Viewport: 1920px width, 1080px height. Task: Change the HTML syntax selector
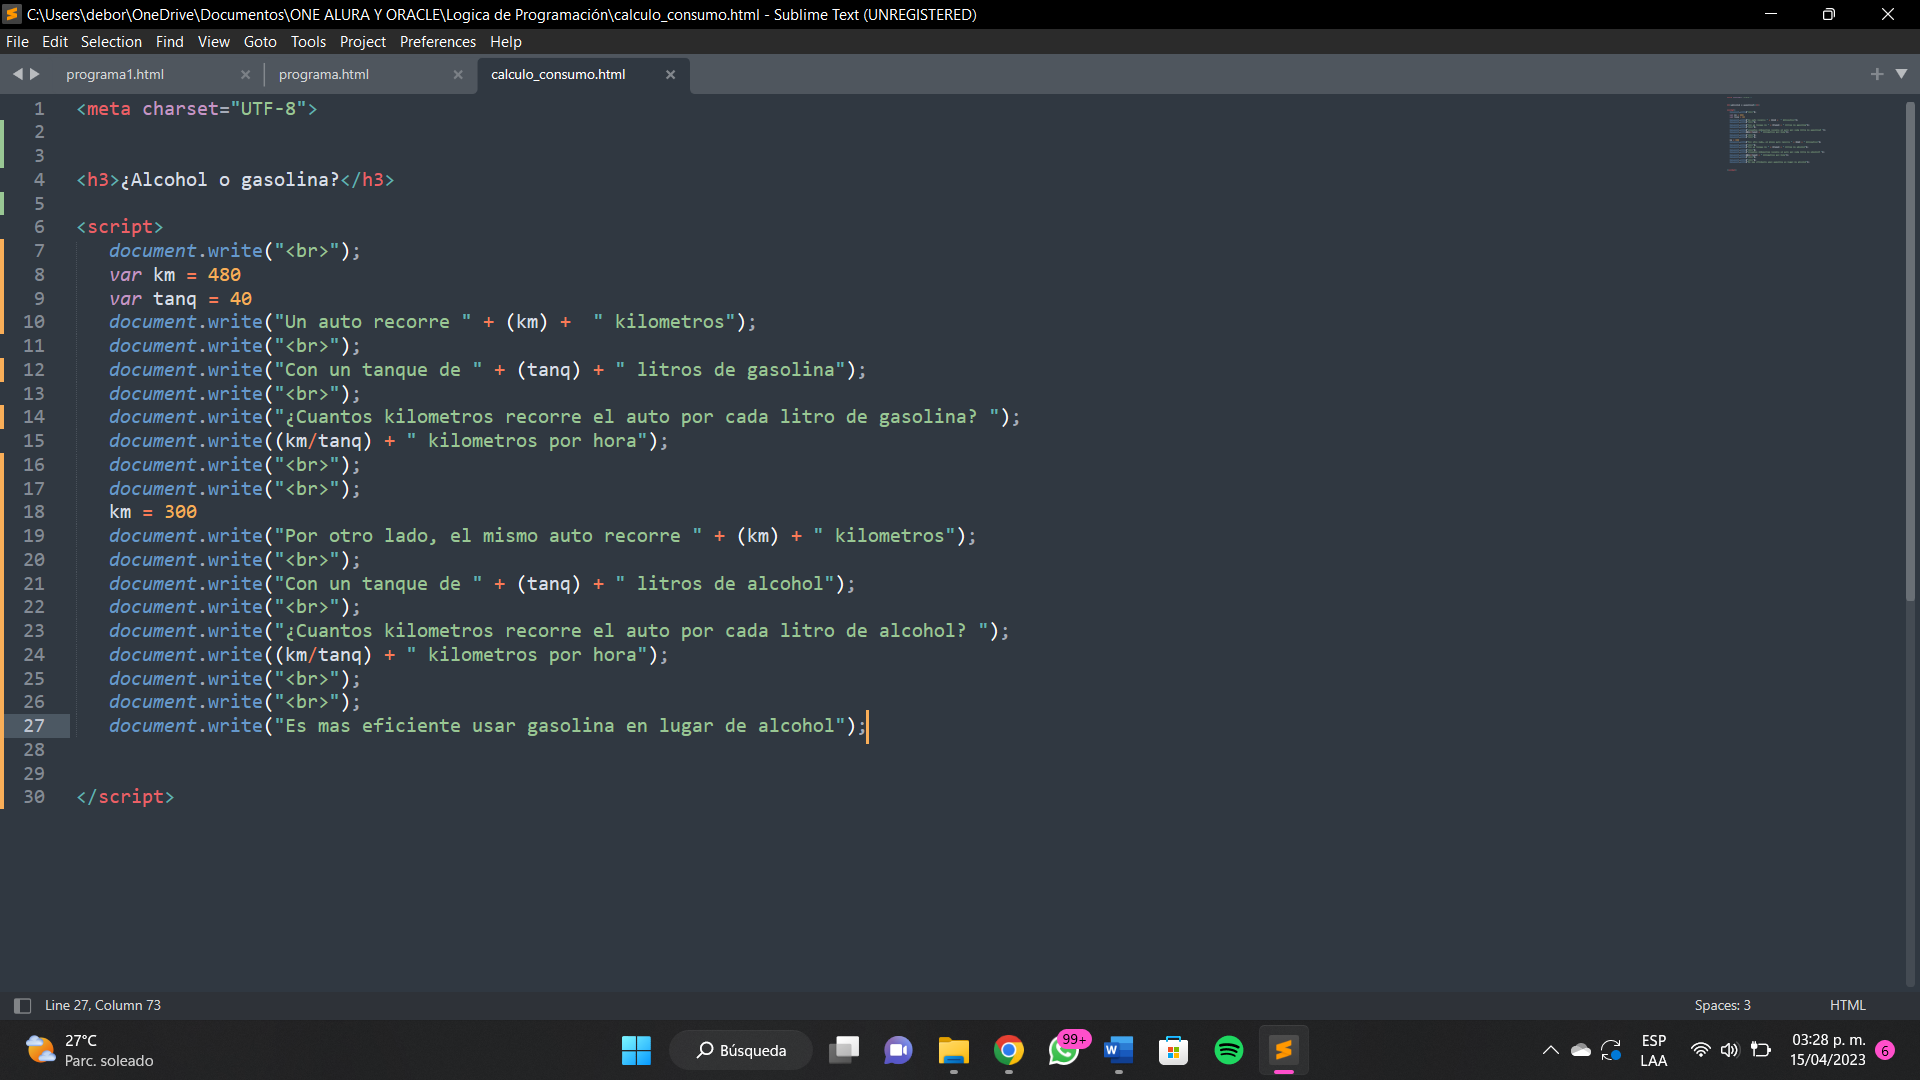(1847, 1006)
